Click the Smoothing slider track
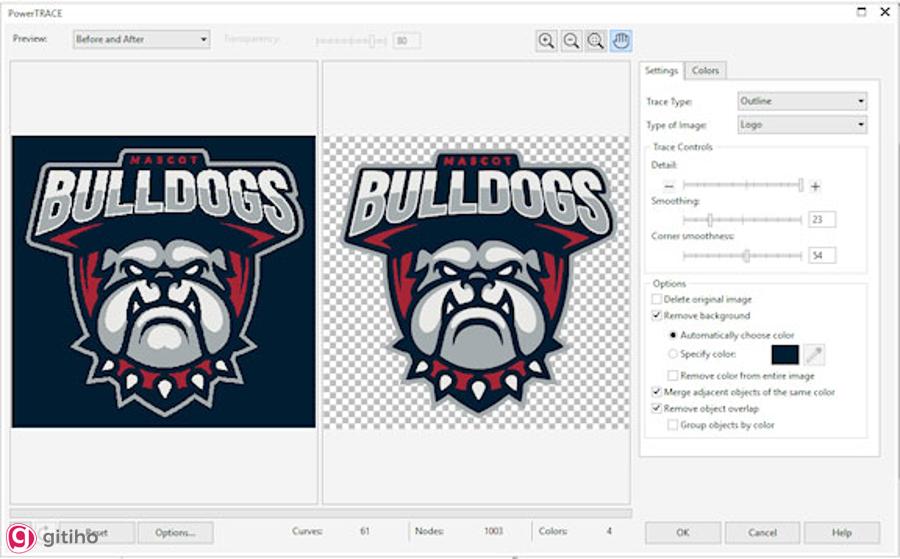Viewport: 900px width, 559px height. 742,220
